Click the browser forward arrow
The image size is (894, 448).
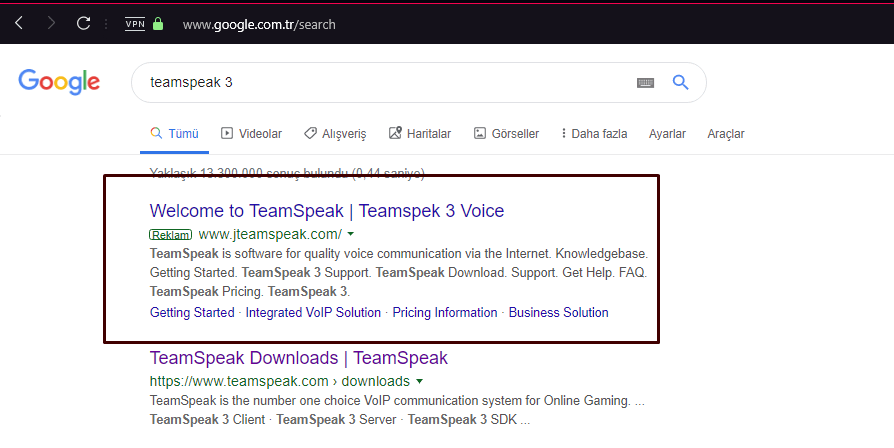51,23
